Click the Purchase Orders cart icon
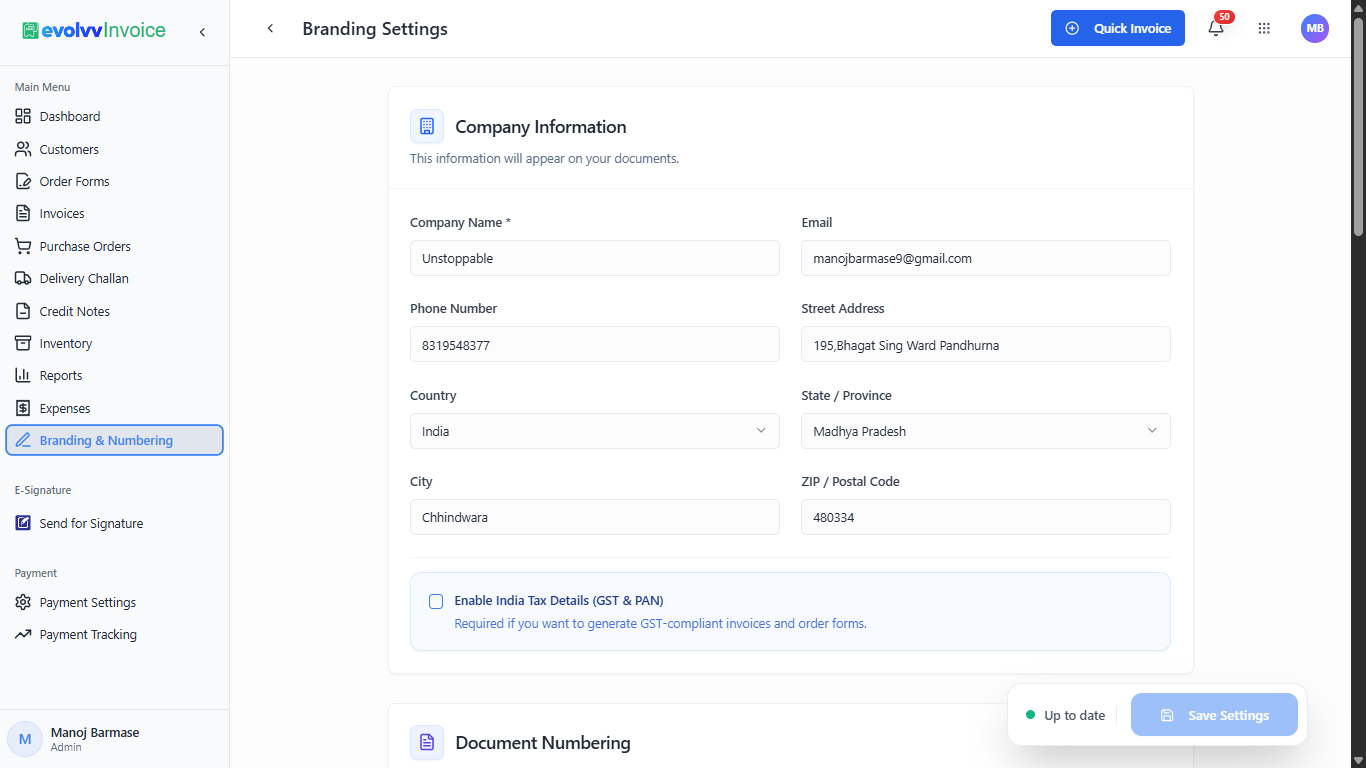 point(23,246)
